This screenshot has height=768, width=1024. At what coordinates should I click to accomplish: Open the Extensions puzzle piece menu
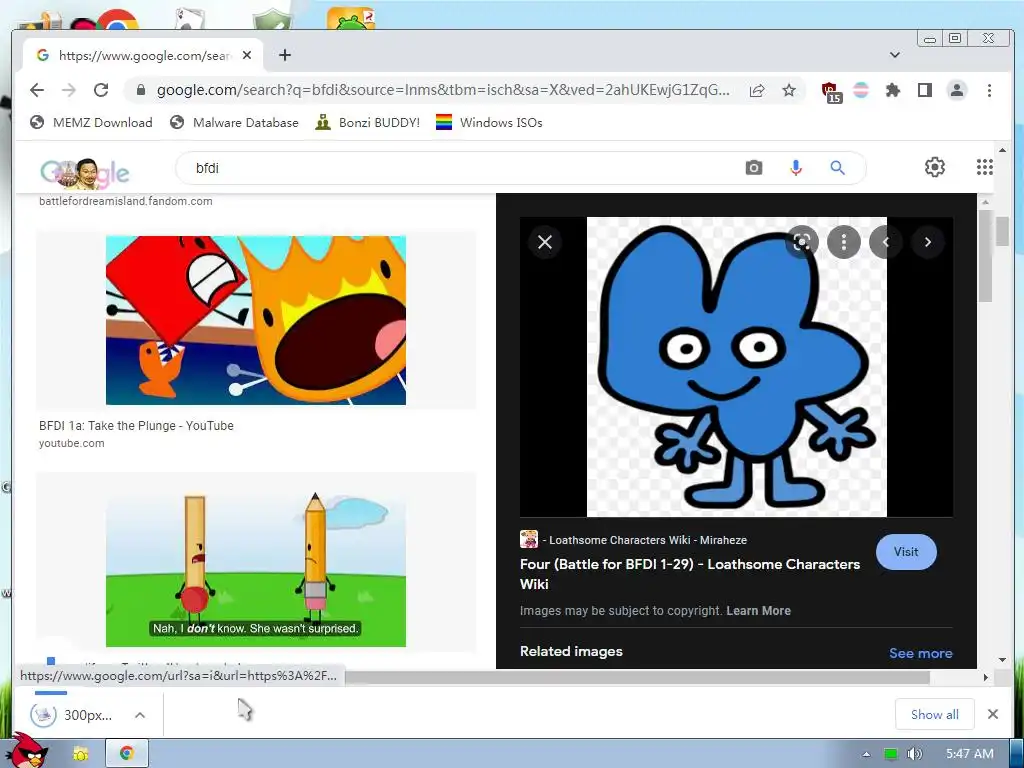893,90
